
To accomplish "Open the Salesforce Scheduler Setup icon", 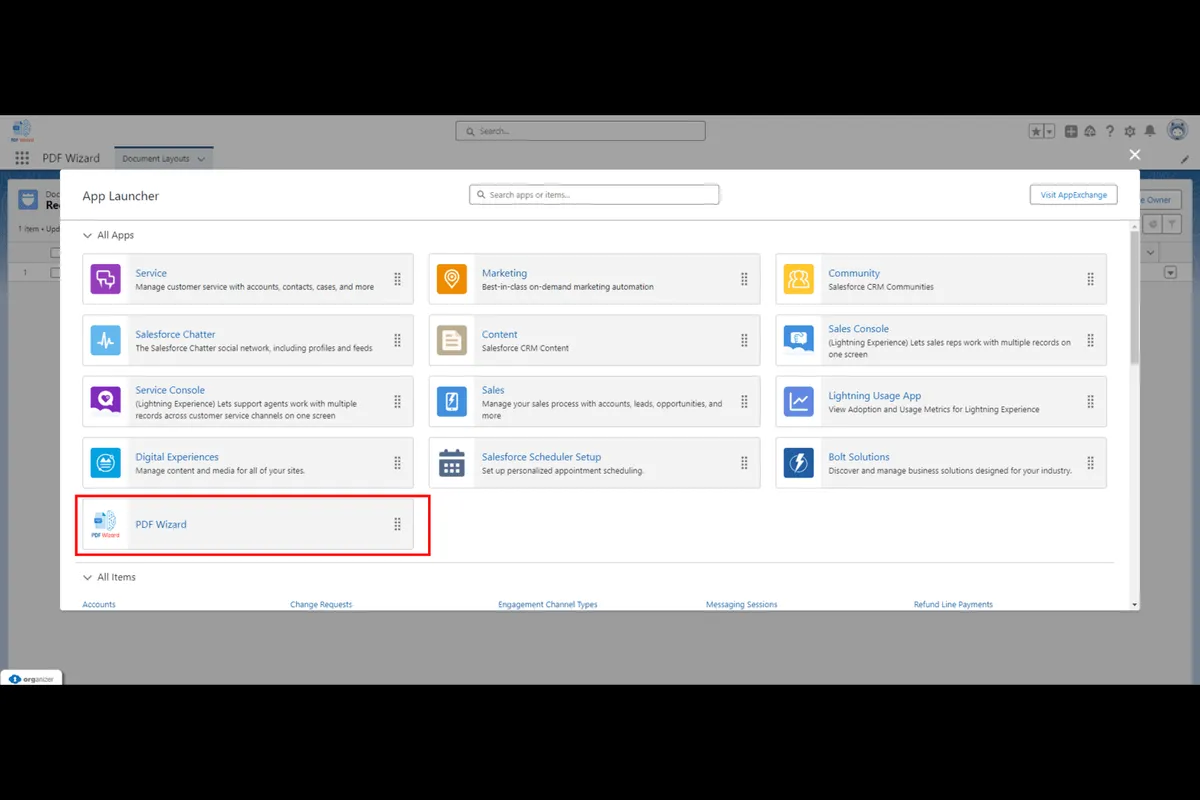I will pyautogui.click(x=452, y=463).
